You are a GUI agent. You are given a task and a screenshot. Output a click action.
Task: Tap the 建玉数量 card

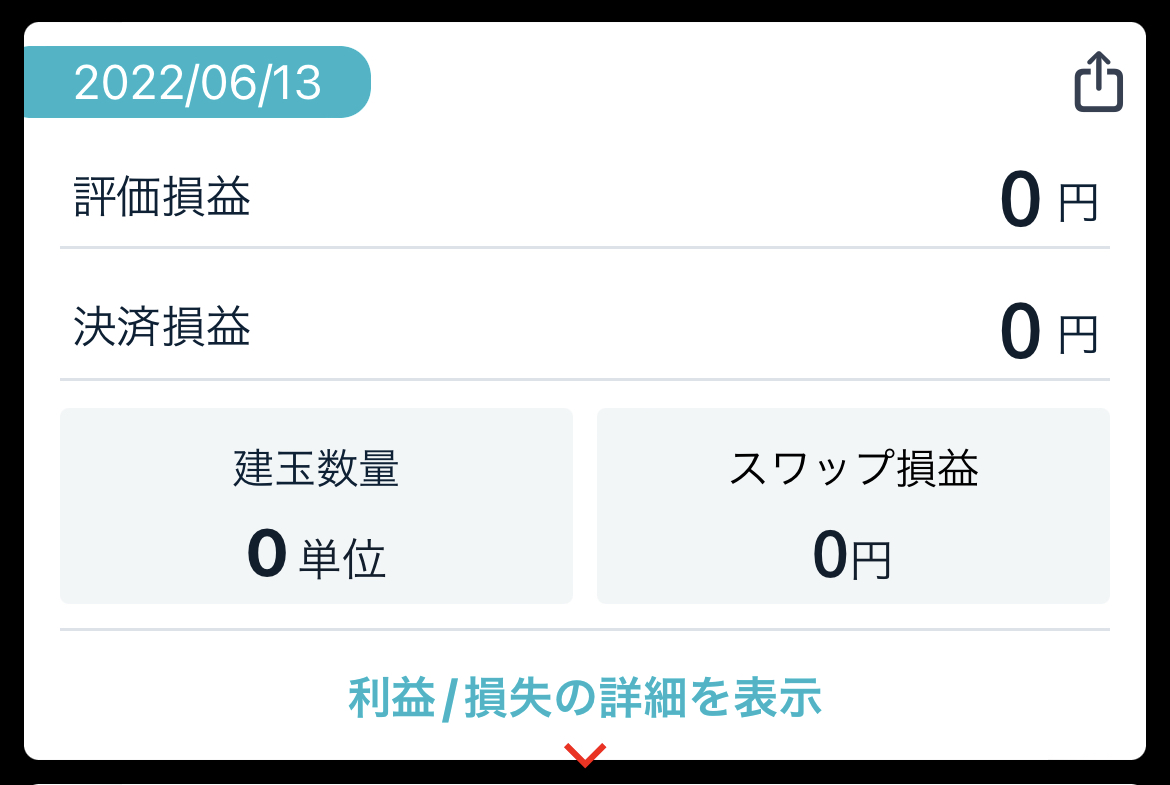316,506
